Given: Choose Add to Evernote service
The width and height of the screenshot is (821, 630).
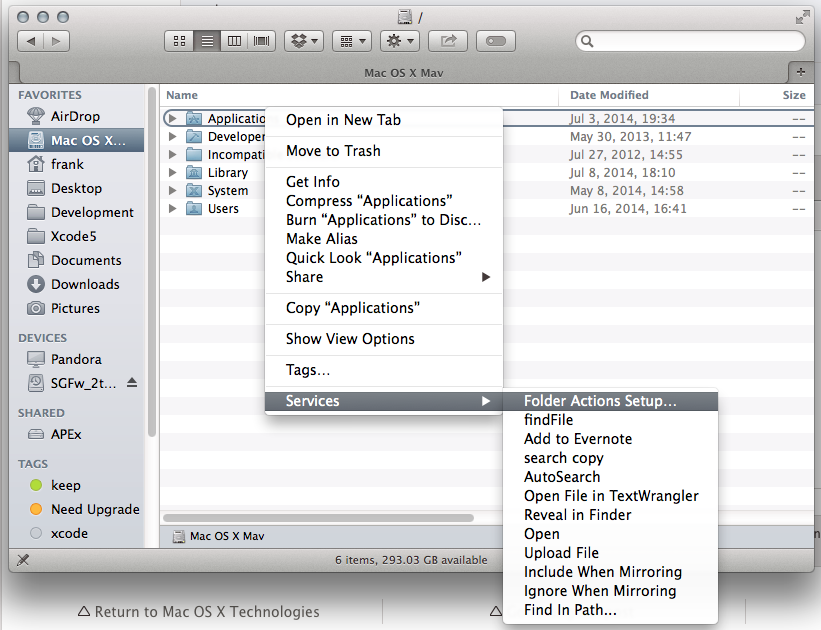Looking at the screenshot, I should coord(610,439).
